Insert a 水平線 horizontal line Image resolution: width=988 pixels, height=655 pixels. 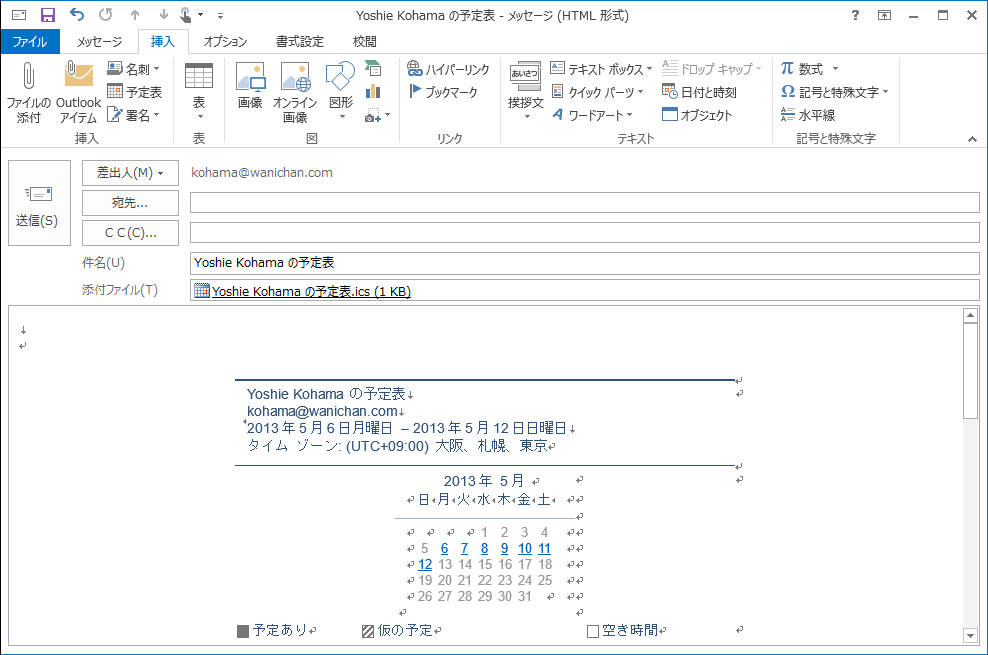pos(807,115)
